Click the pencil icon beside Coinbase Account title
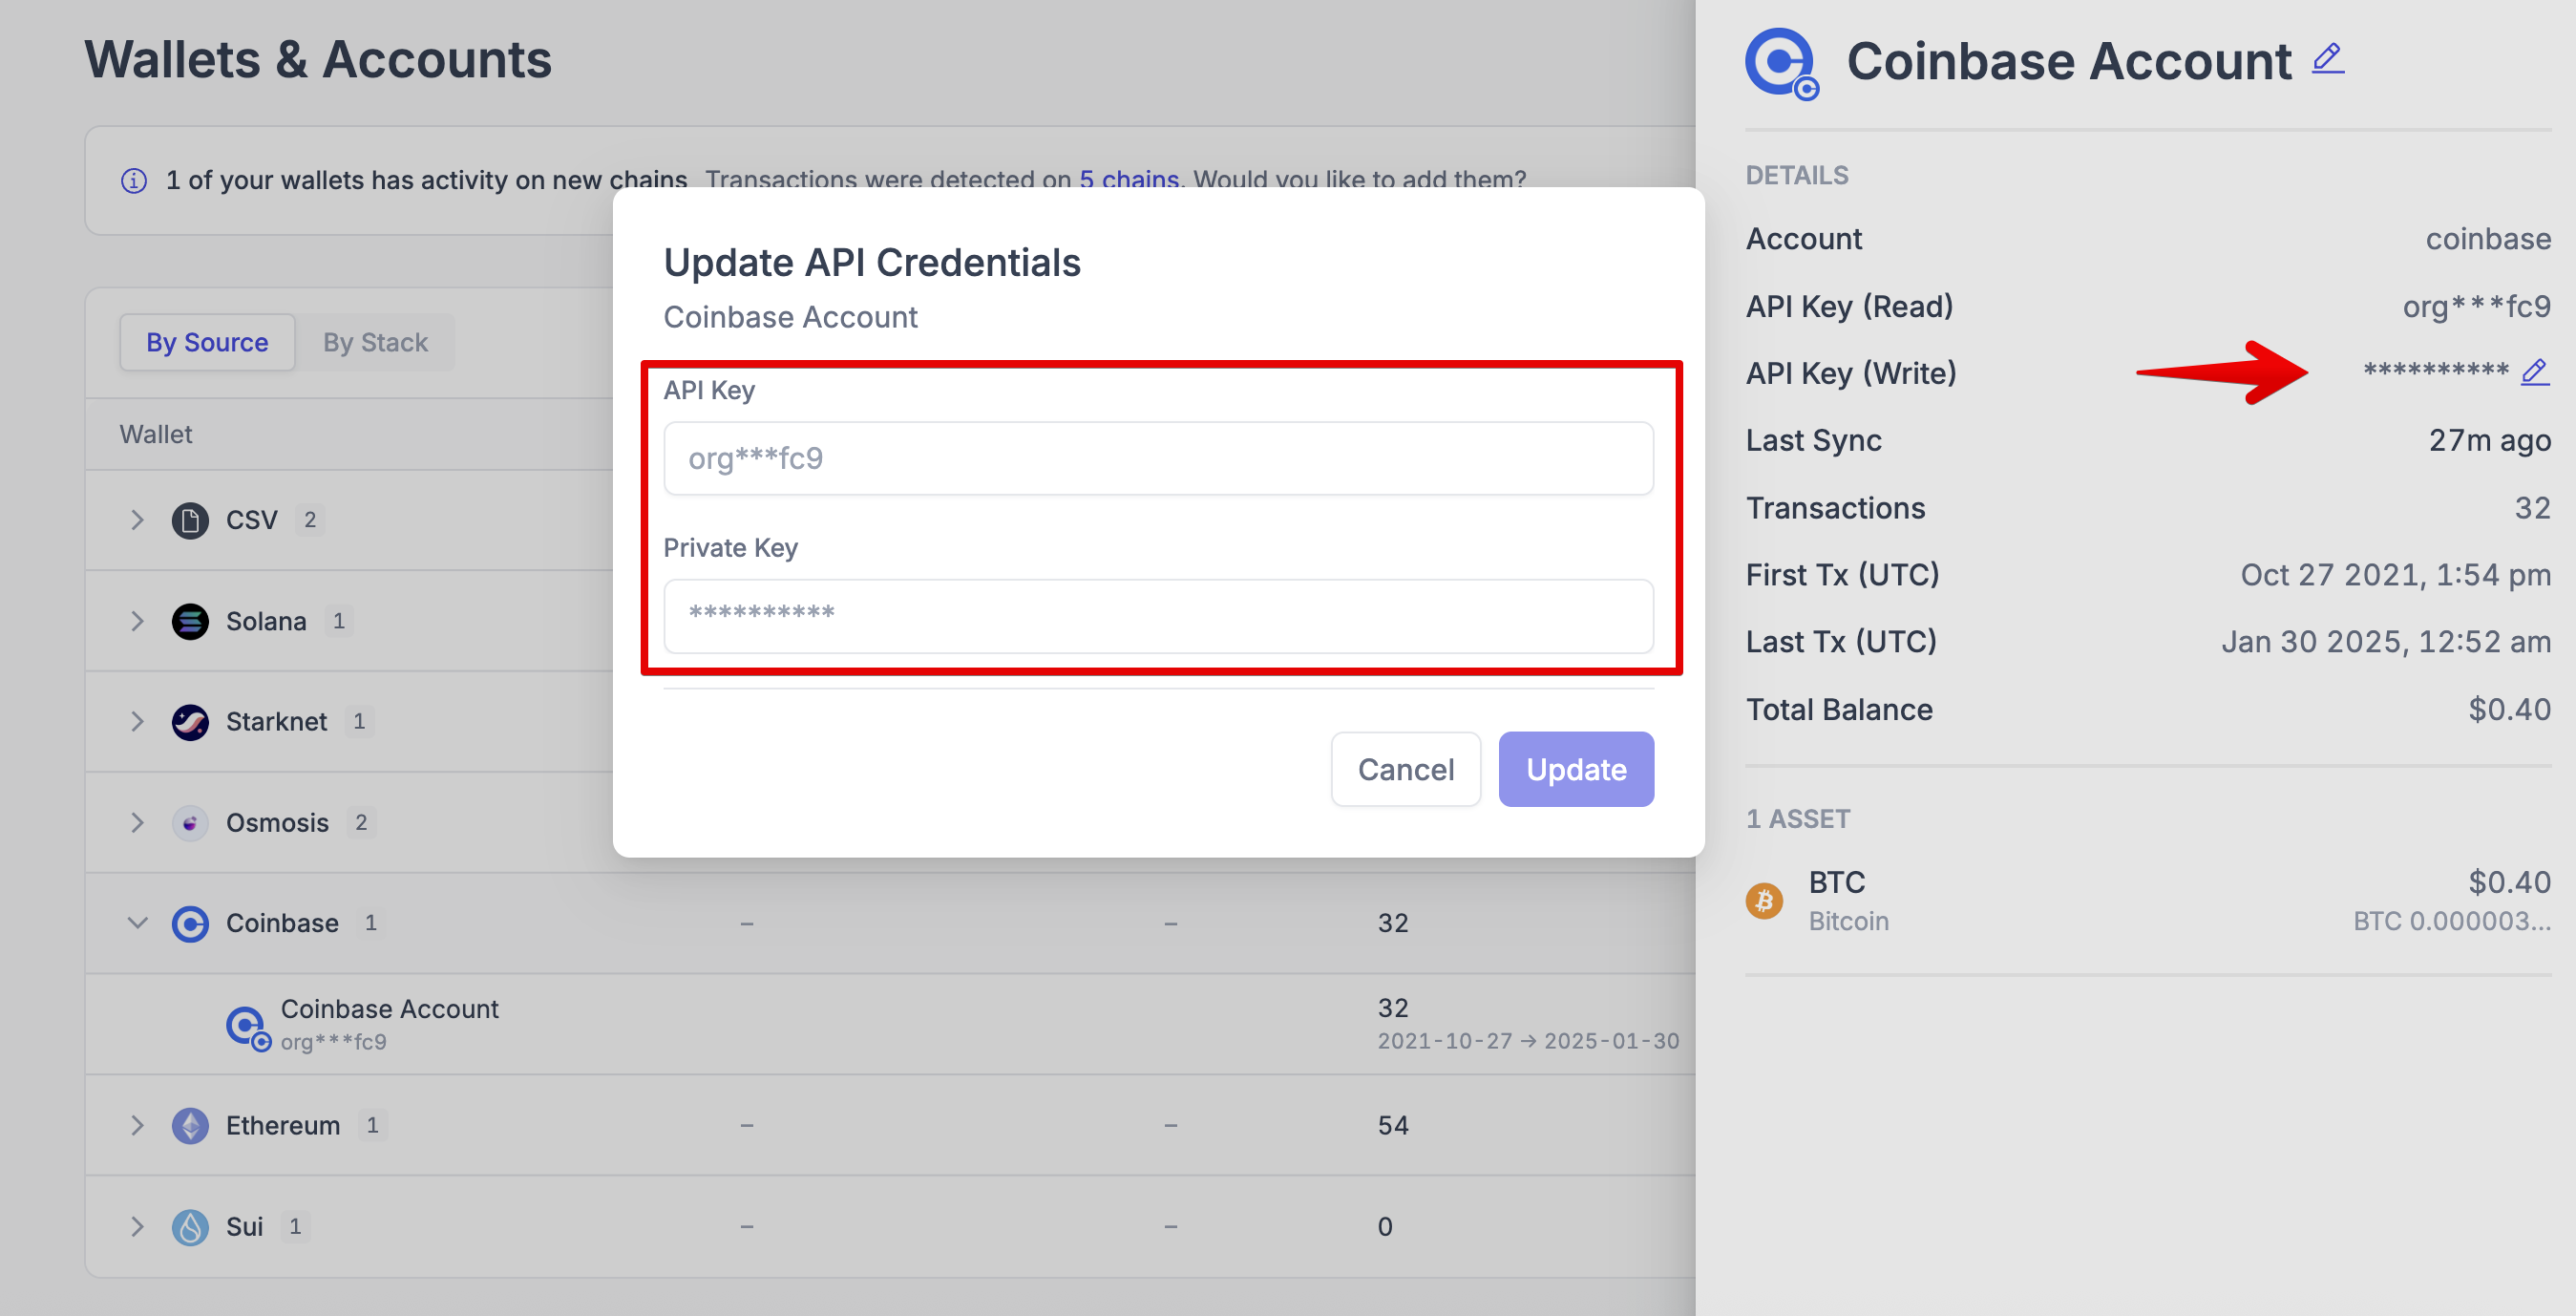The height and width of the screenshot is (1316, 2576). coord(2328,59)
